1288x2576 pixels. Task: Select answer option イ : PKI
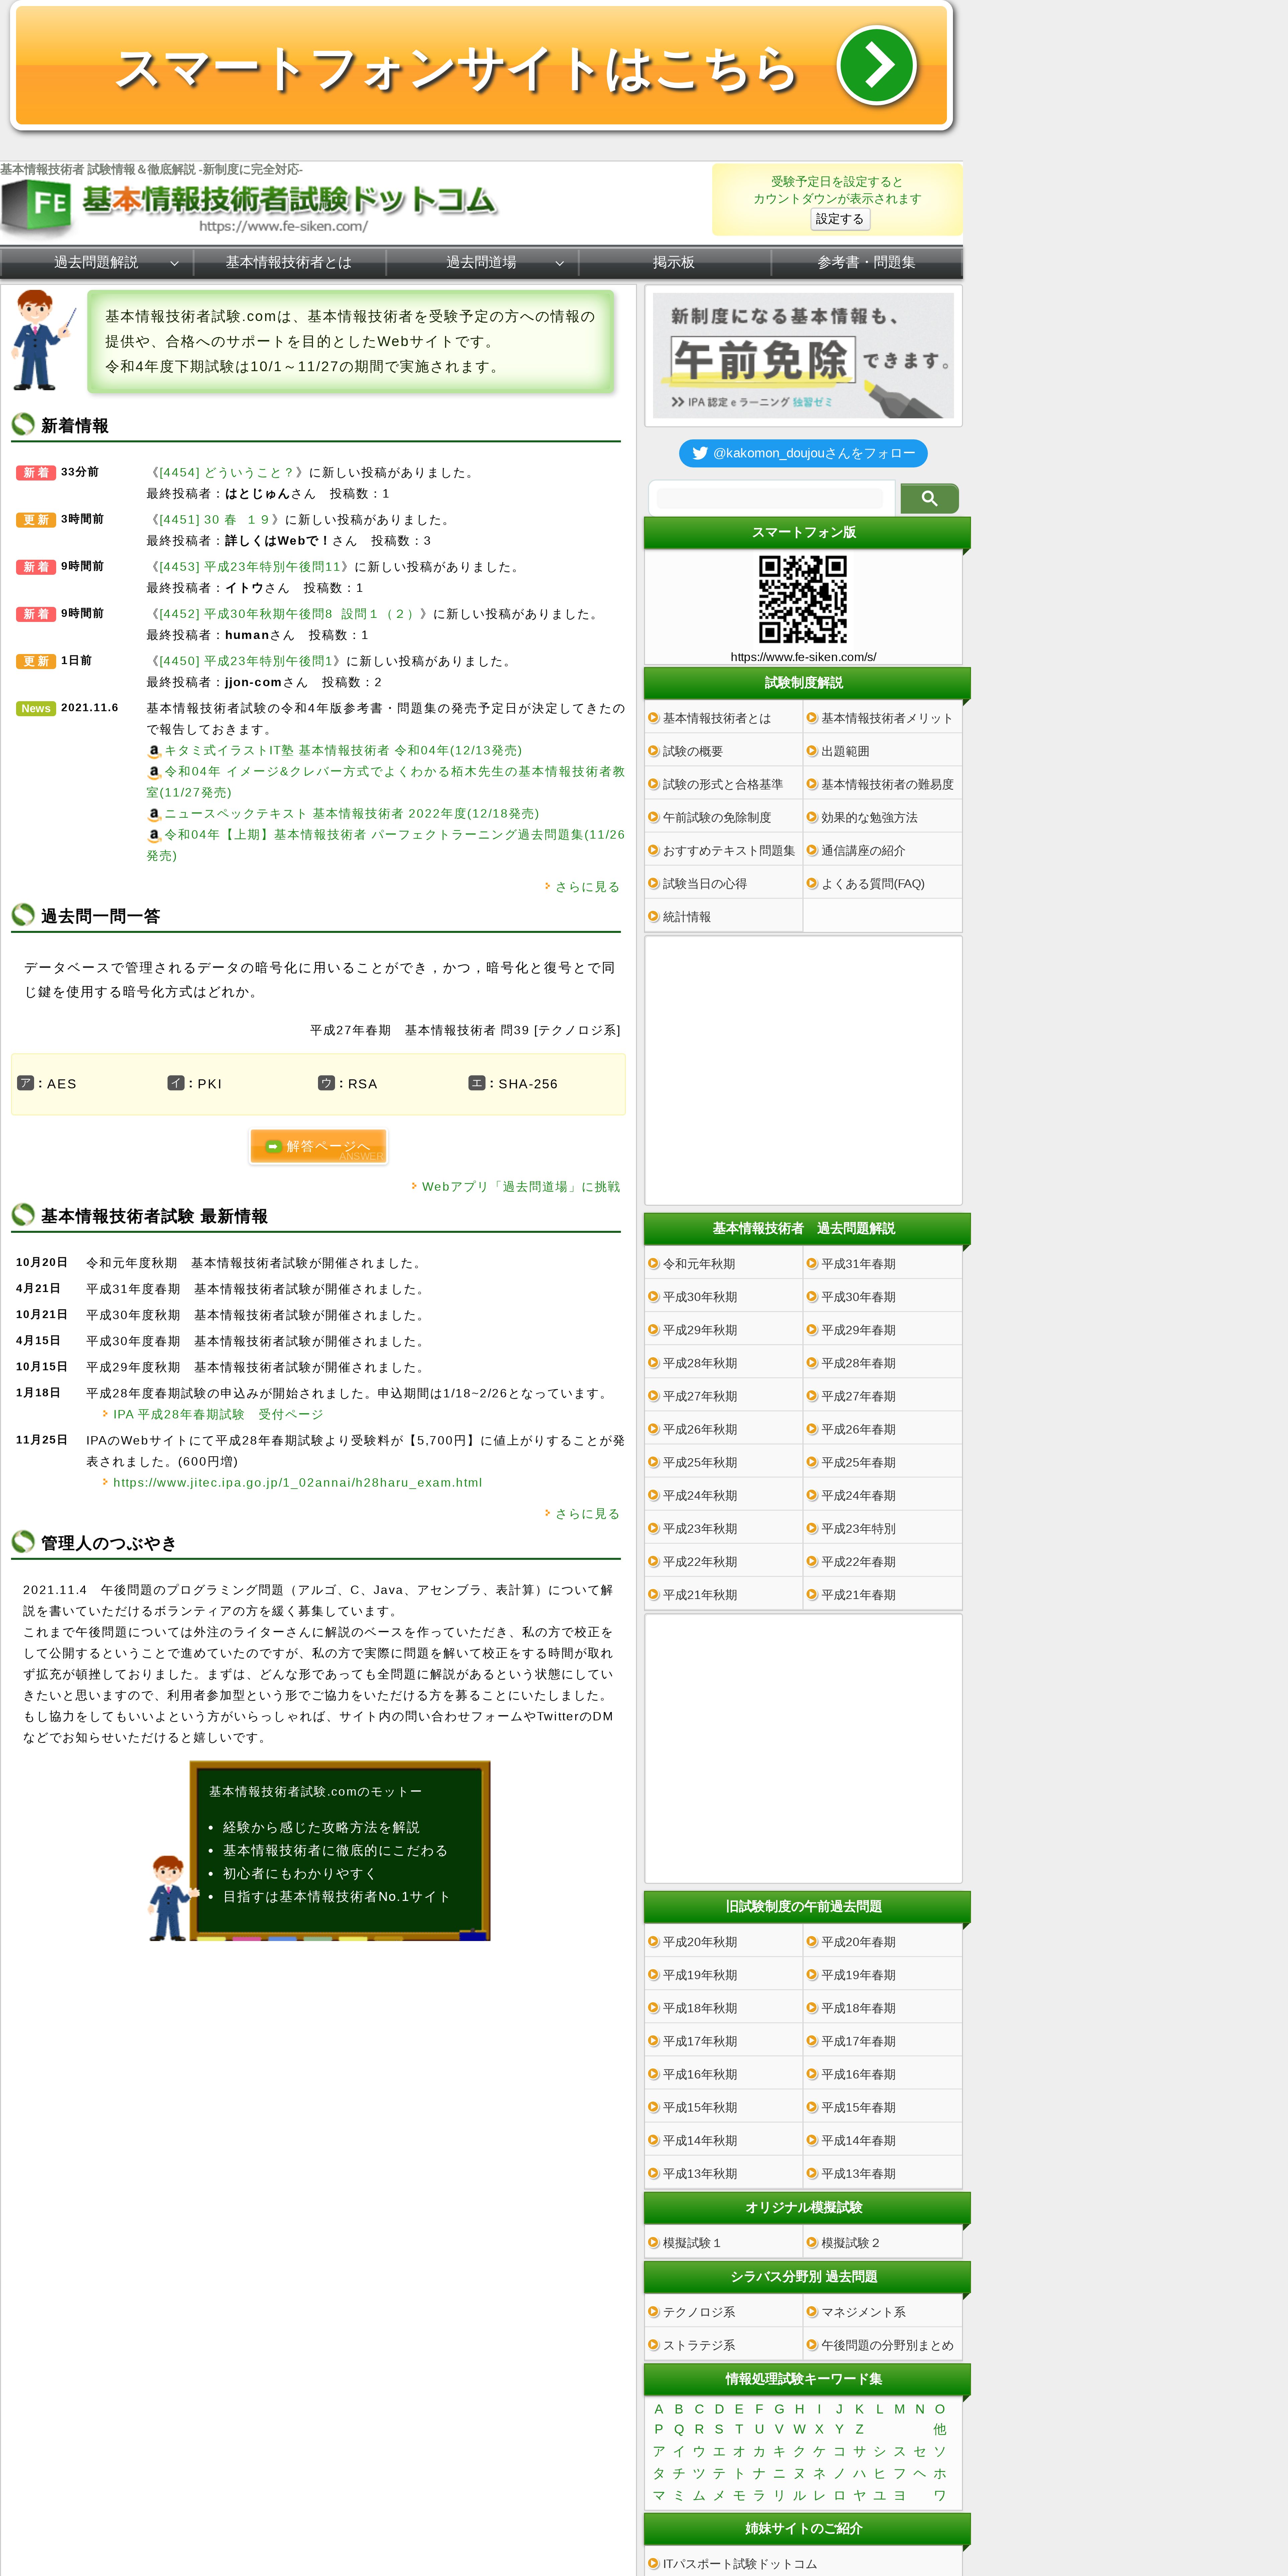point(195,1084)
